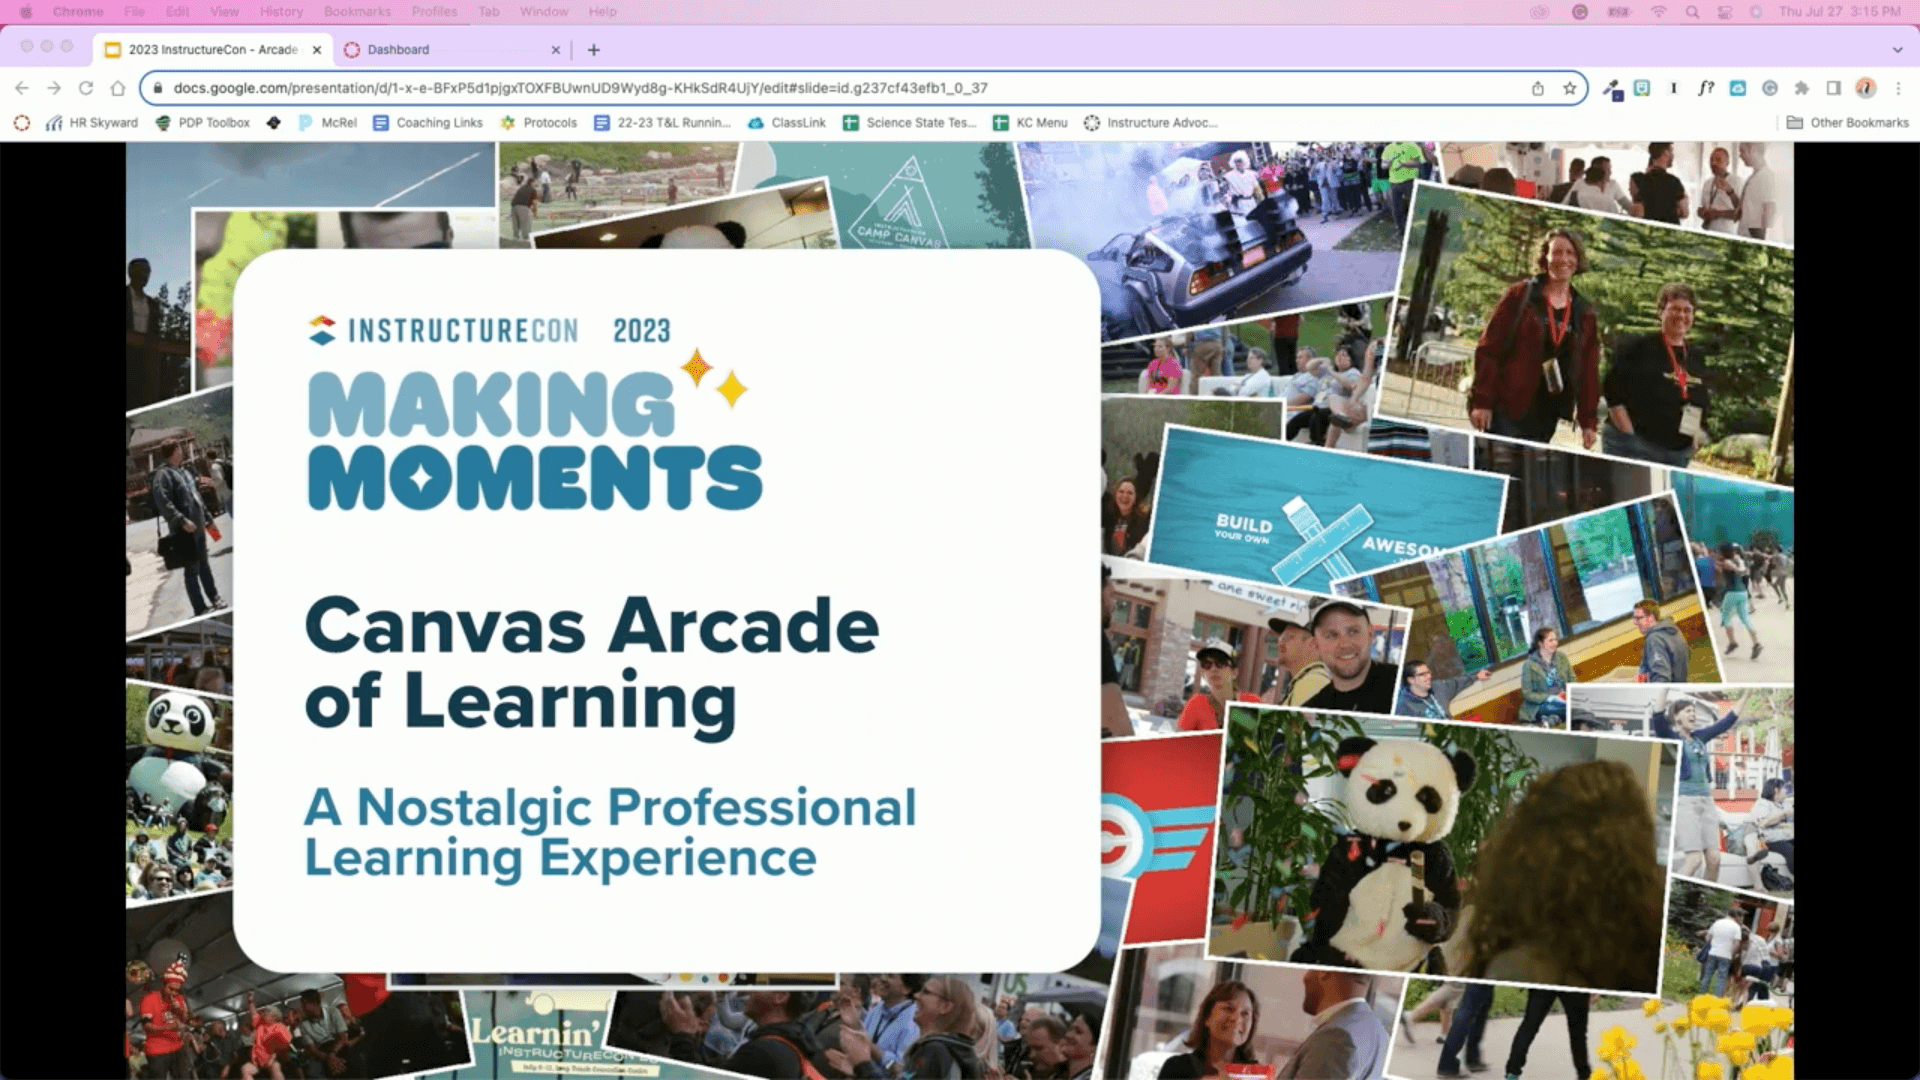Screen dimensions: 1920x1080
Task: Toggle the bookmark star for this page
Action: [1571, 88]
